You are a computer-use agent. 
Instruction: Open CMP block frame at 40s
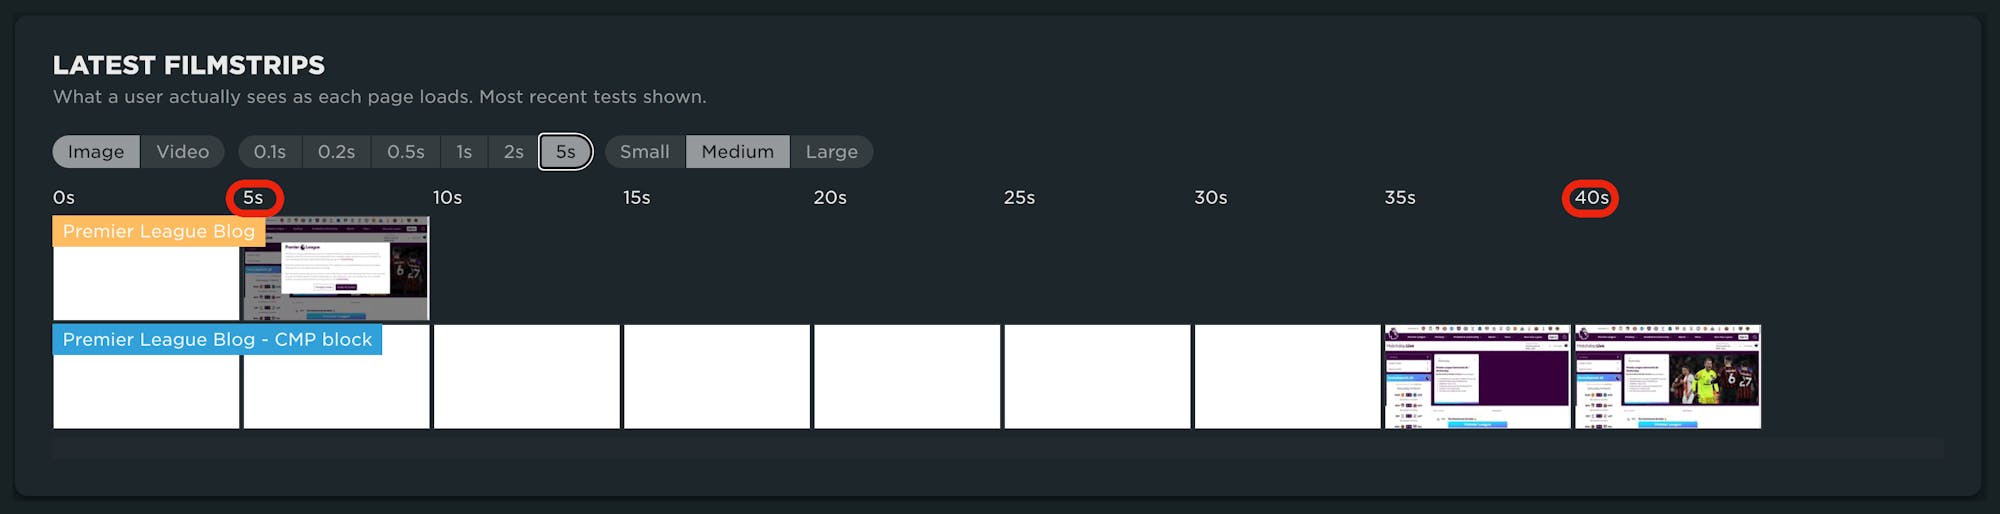[1667, 377]
